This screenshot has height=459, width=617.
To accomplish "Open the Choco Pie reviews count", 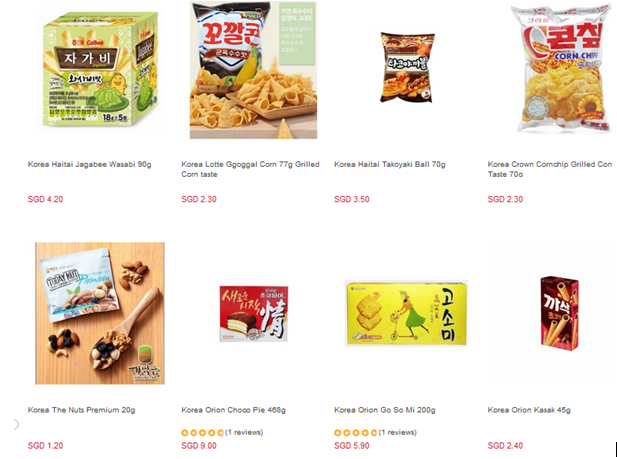I will [244, 432].
